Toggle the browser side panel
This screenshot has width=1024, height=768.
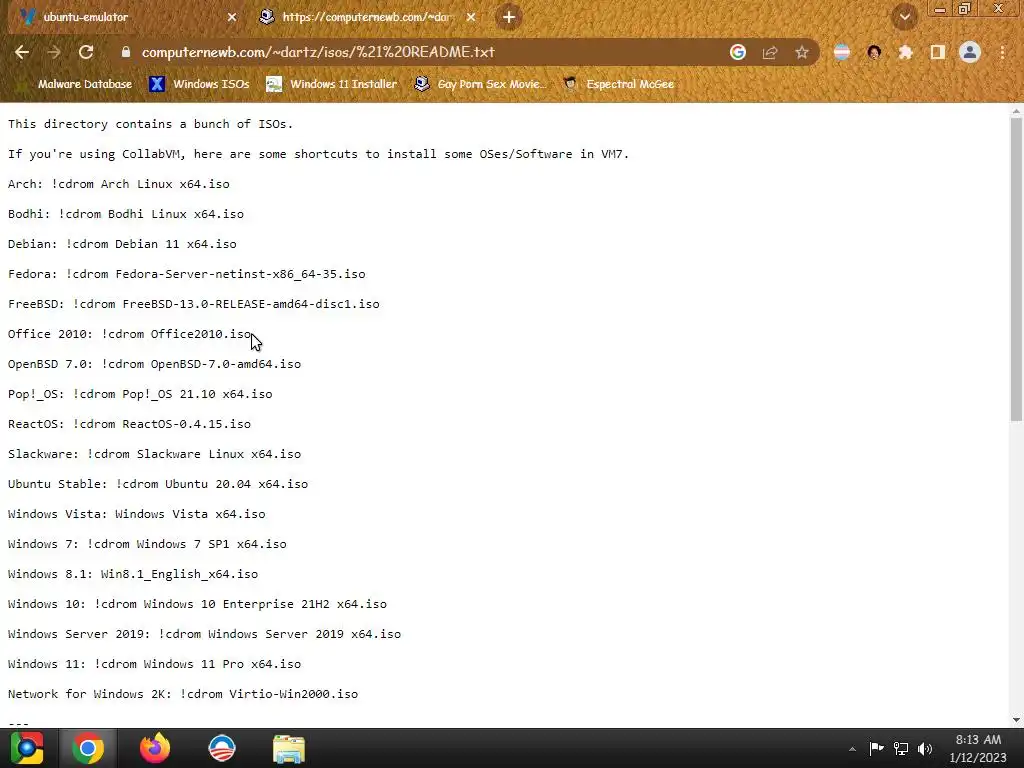(938, 52)
